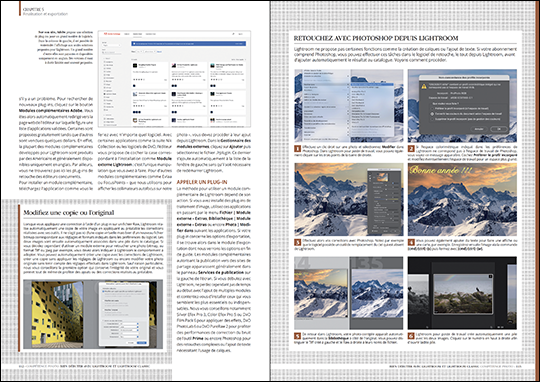Click the resolution field in the edit-copy dialog
The image size is (540, 382).
pos(129,333)
